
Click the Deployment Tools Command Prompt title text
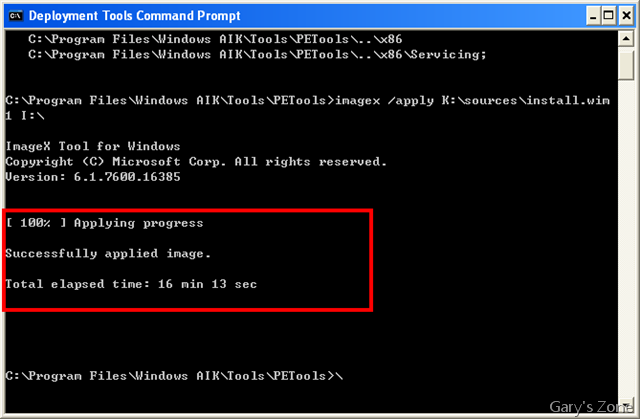134,16
